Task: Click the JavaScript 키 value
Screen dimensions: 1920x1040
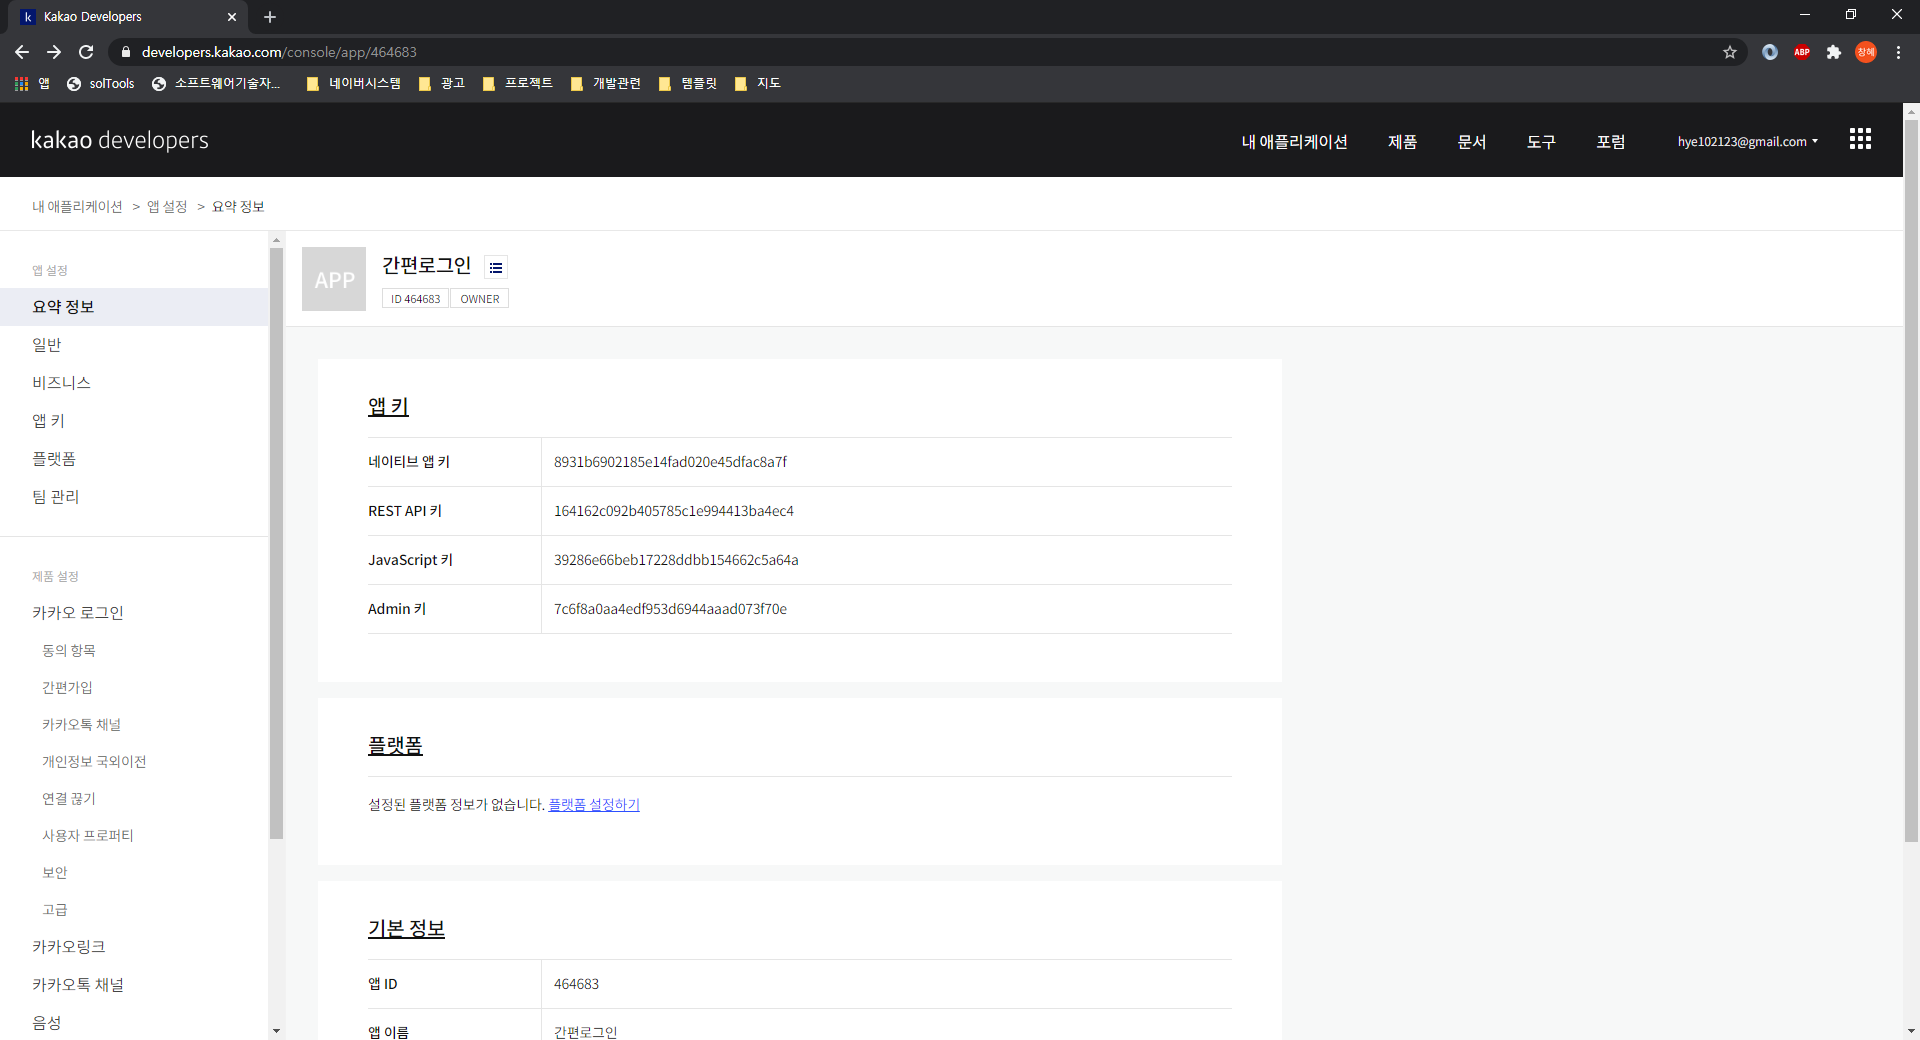Action: (x=676, y=560)
